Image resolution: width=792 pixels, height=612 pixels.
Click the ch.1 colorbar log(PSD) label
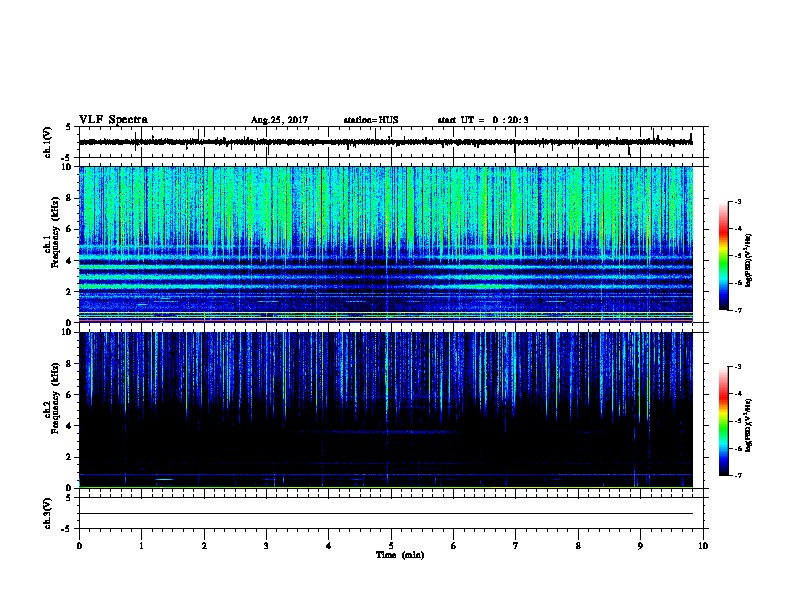click(x=748, y=260)
